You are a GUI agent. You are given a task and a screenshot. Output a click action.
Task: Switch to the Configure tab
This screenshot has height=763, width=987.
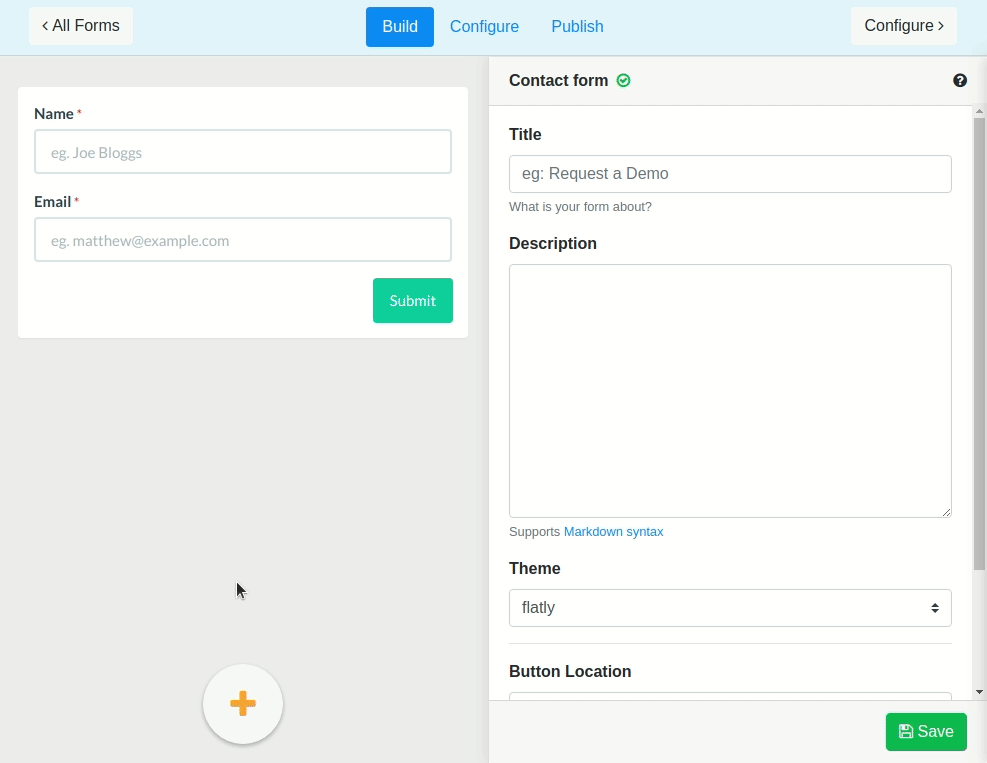point(484,26)
